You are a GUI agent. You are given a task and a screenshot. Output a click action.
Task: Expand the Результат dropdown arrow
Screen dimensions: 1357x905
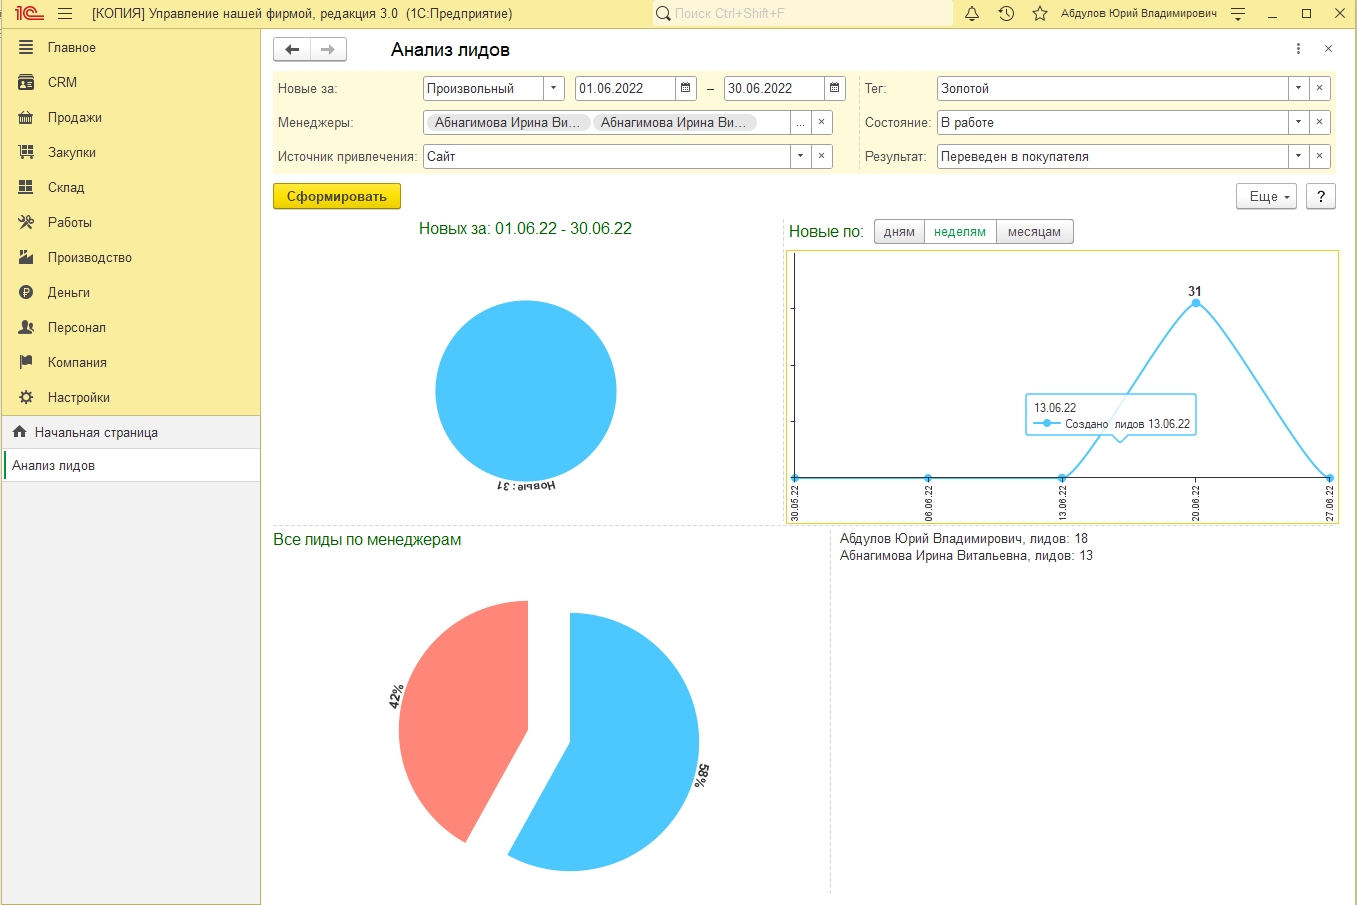click(1298, 156)
